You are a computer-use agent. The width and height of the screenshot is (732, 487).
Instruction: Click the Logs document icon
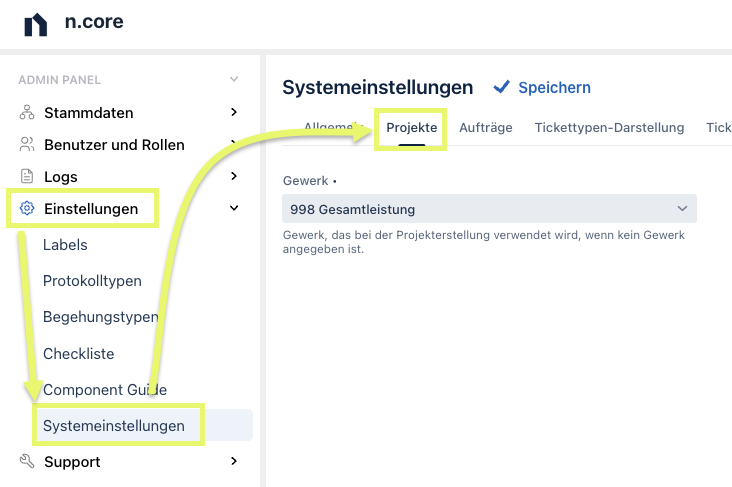27,176
